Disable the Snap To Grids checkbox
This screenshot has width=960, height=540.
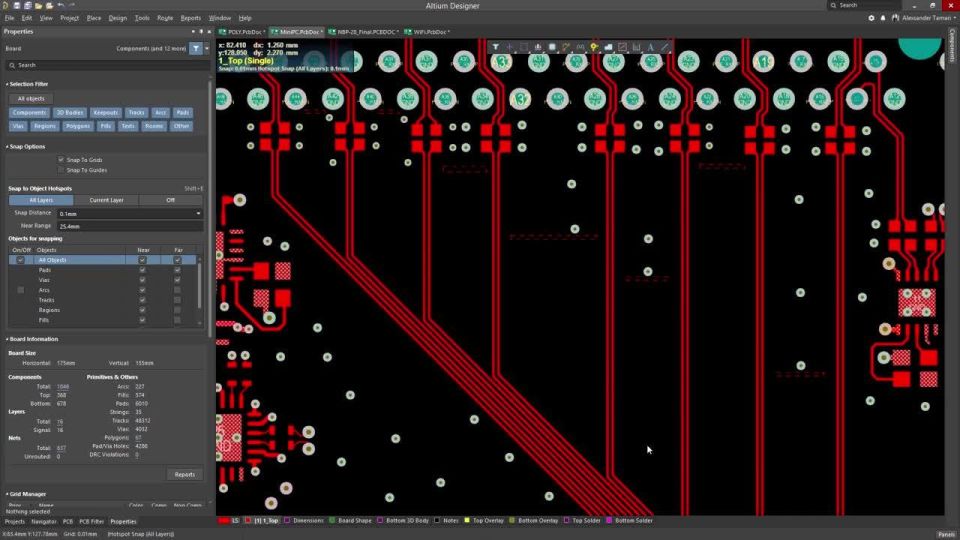point(61,160)
